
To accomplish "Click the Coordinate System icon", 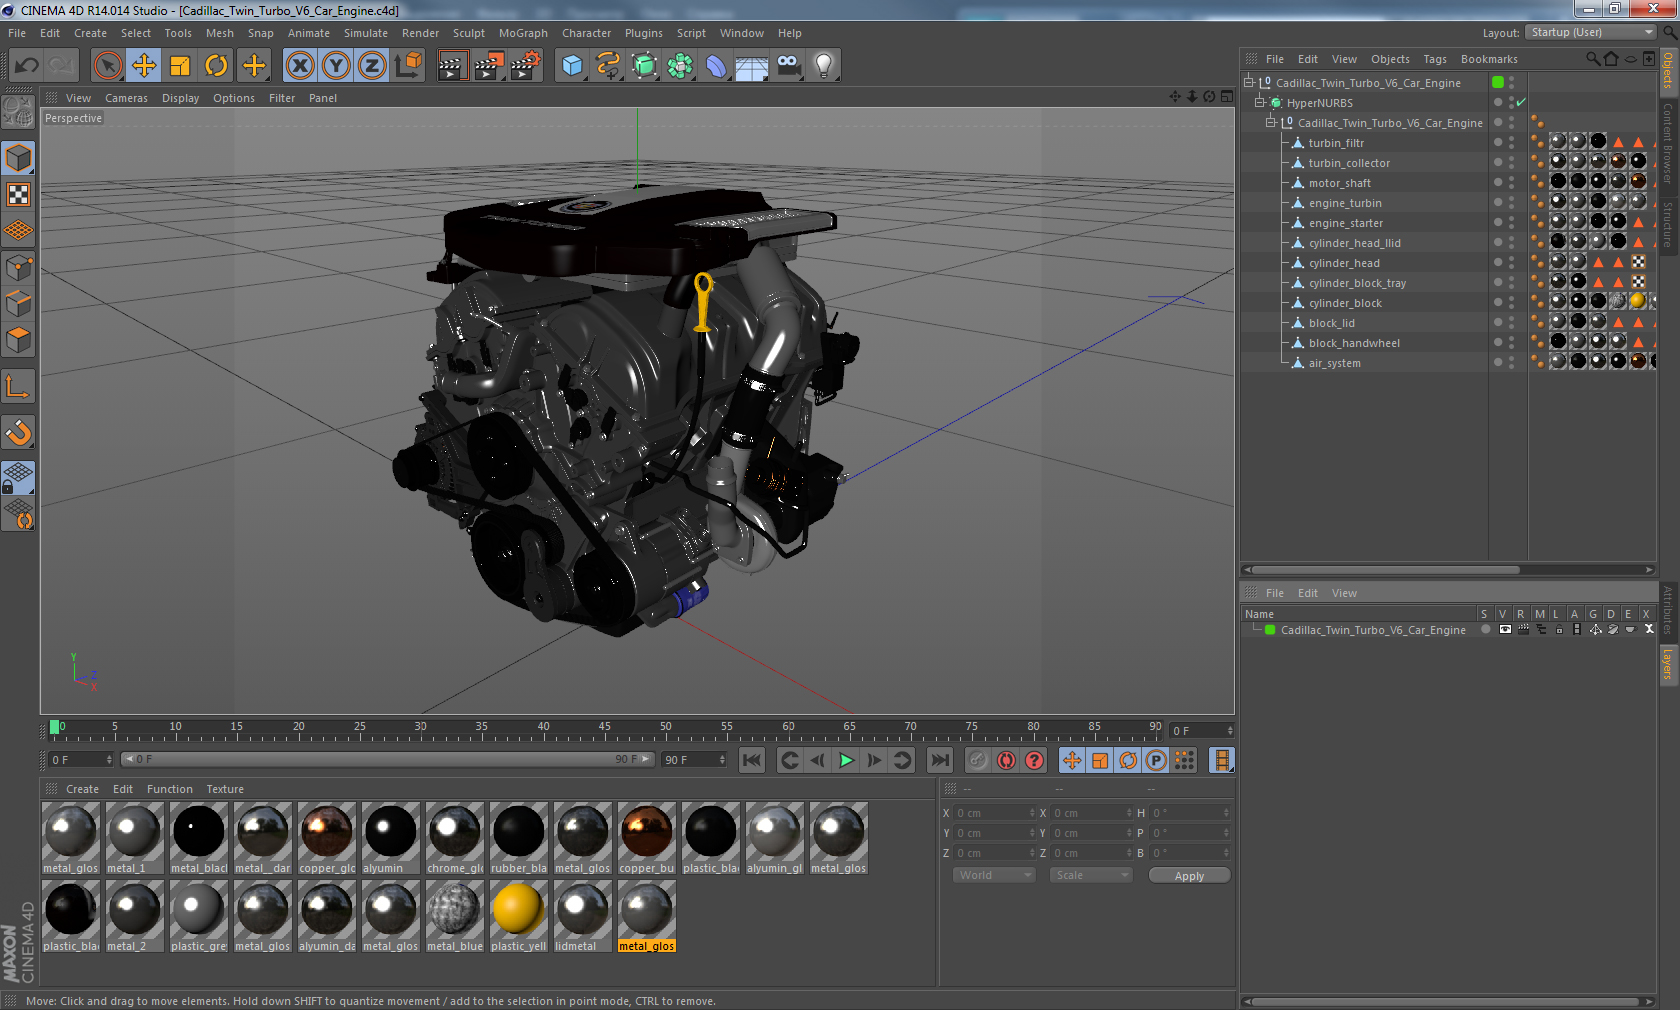I will pyautogui.click(x=408, y=66).
